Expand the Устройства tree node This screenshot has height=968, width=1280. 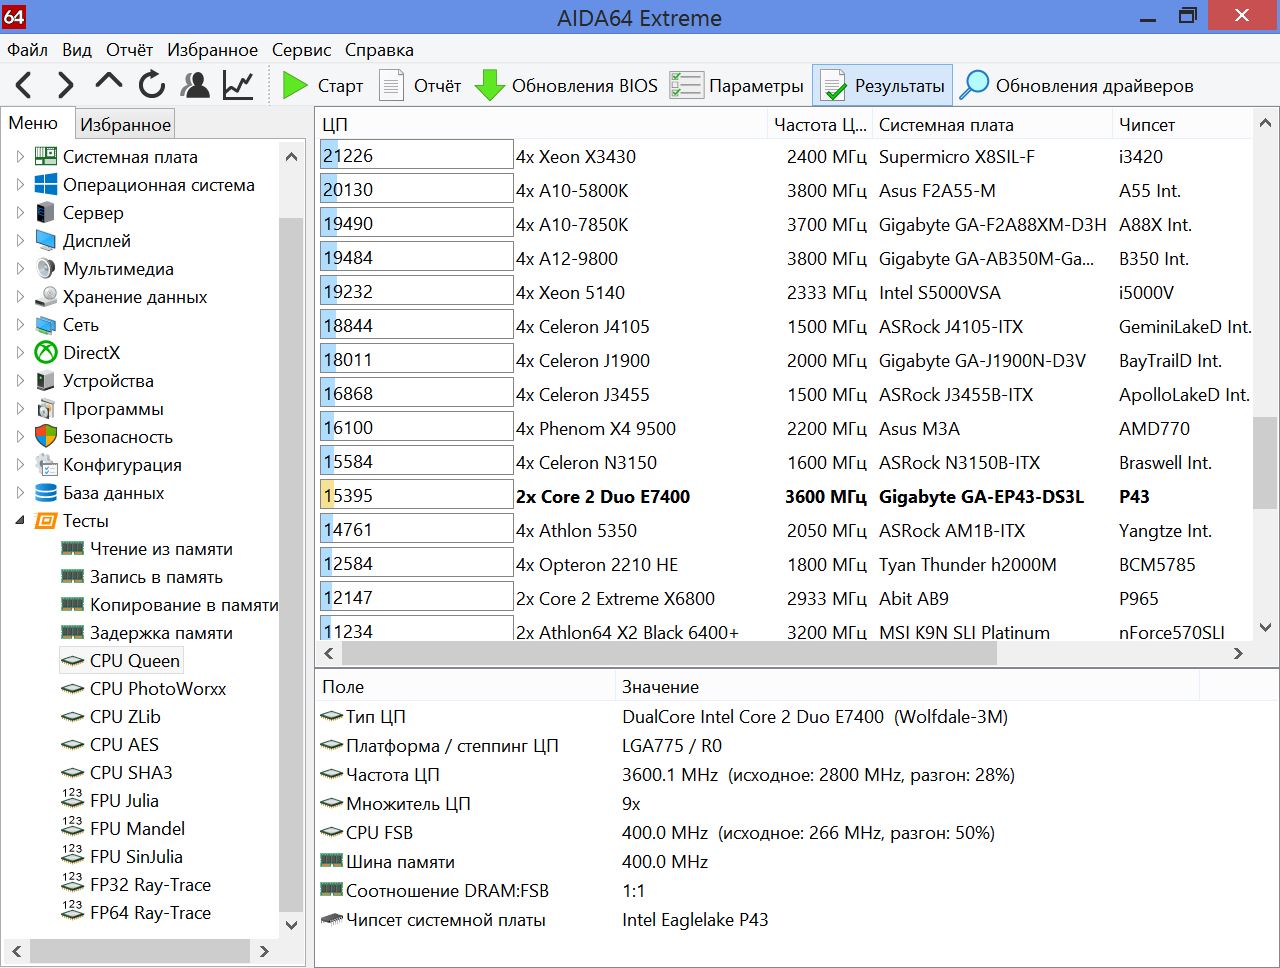click(20, 381)
